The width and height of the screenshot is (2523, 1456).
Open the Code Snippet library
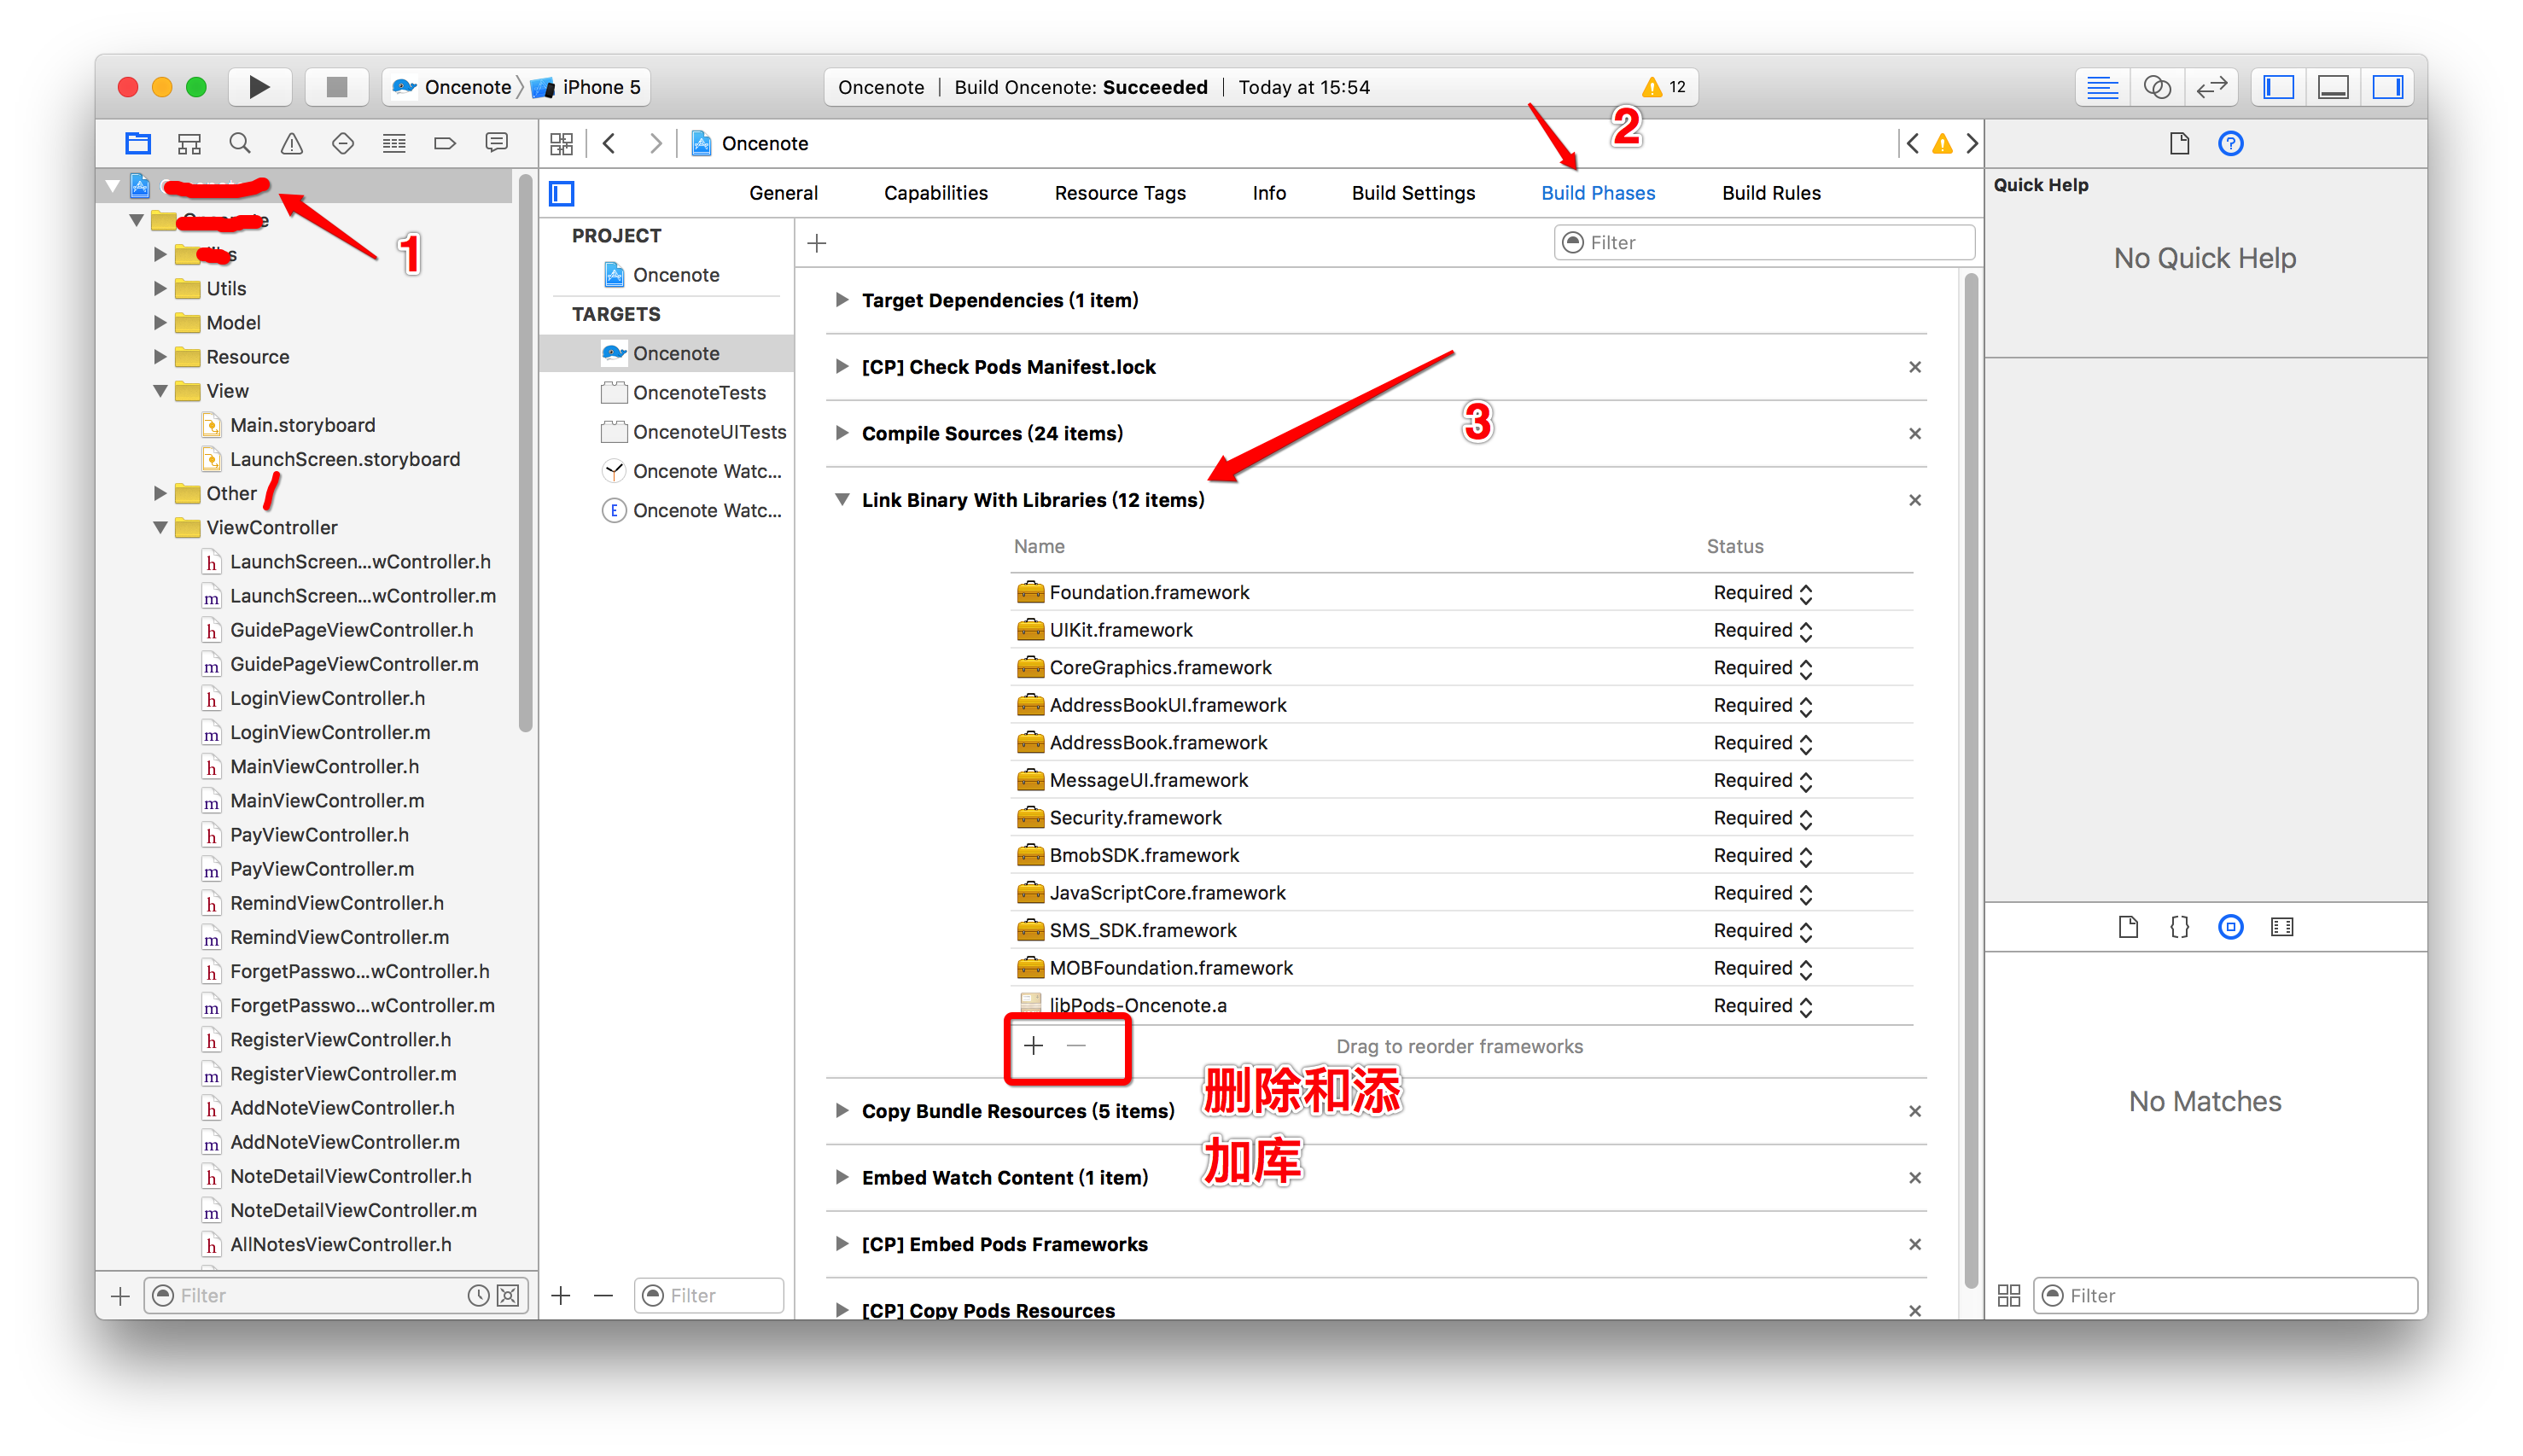(2180, 927)
